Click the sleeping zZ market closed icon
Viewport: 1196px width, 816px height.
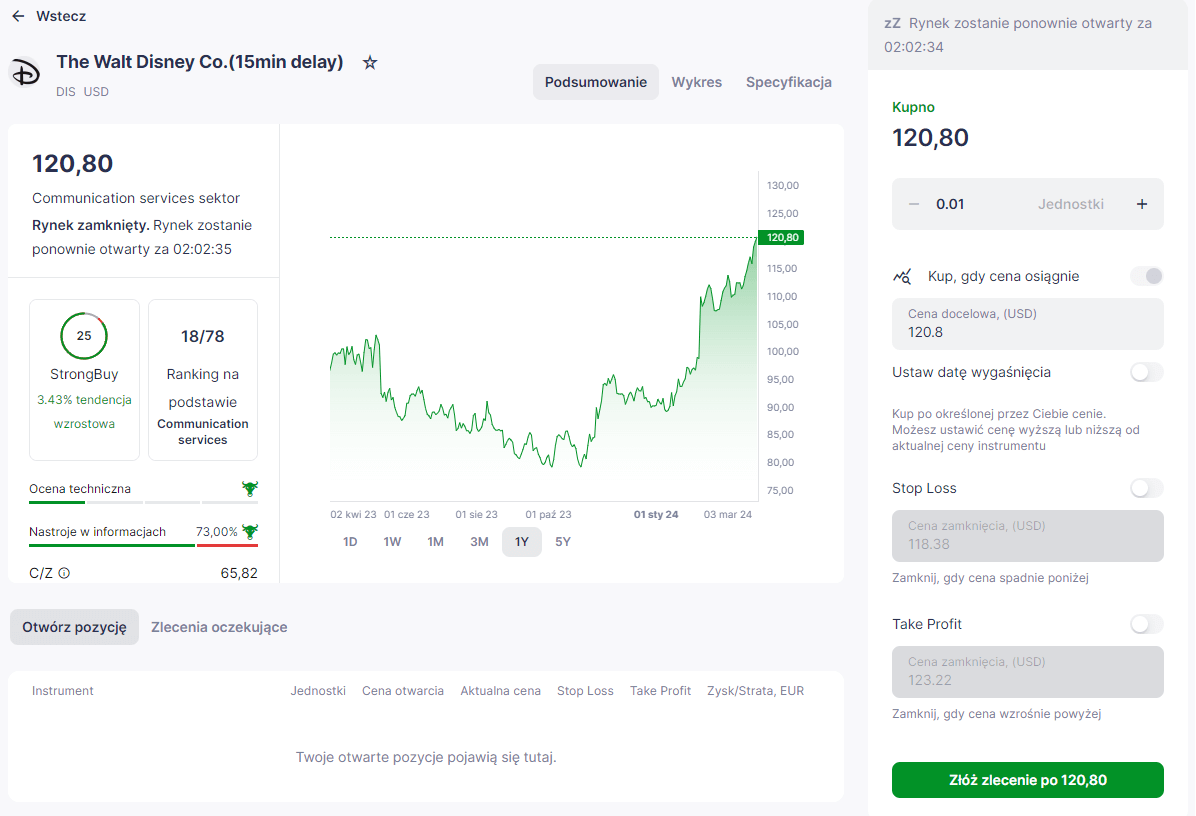point(892,23)
